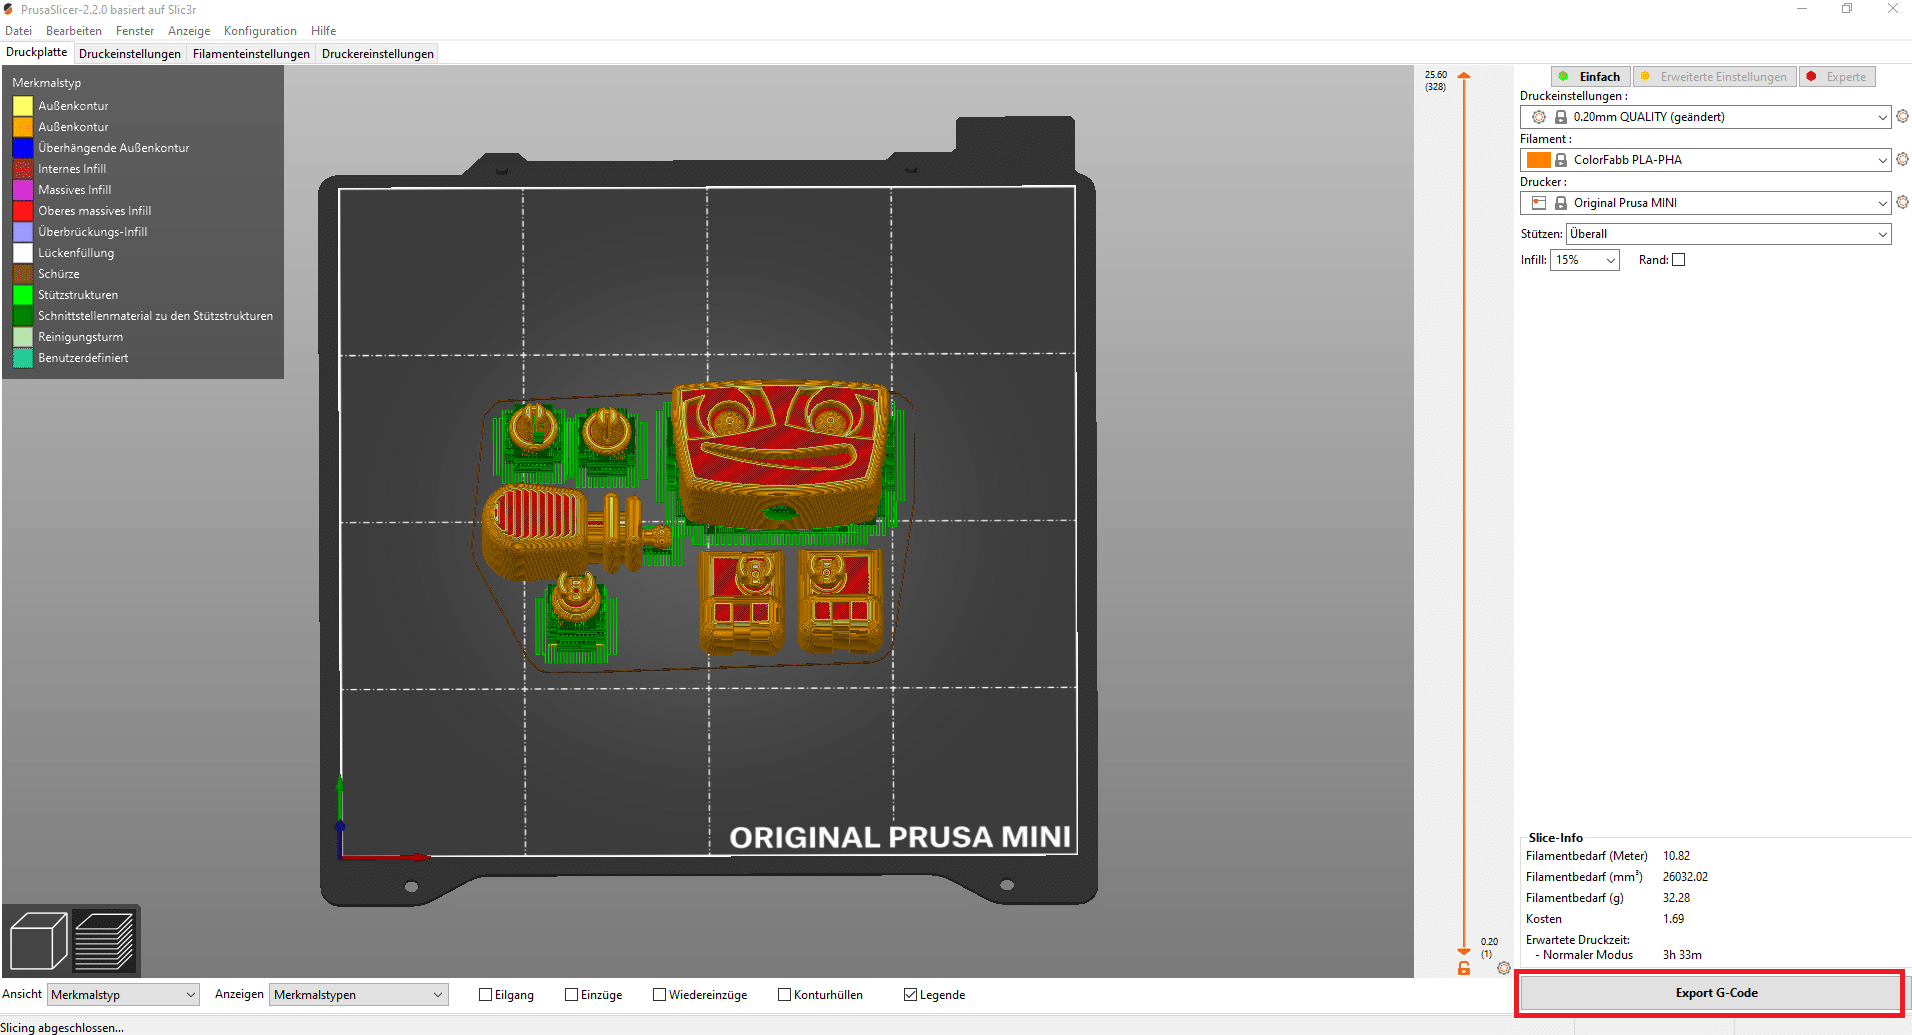
Task: Click the sliced face model on the bed
Action: pyautogui.click(x=780, y=455)
